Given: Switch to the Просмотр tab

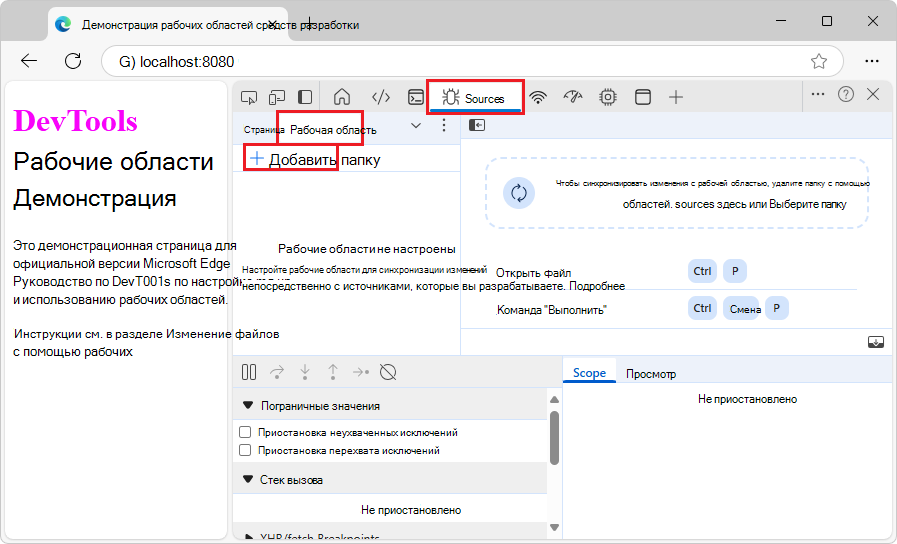Looking at the screenshot, I should (651, 374).
